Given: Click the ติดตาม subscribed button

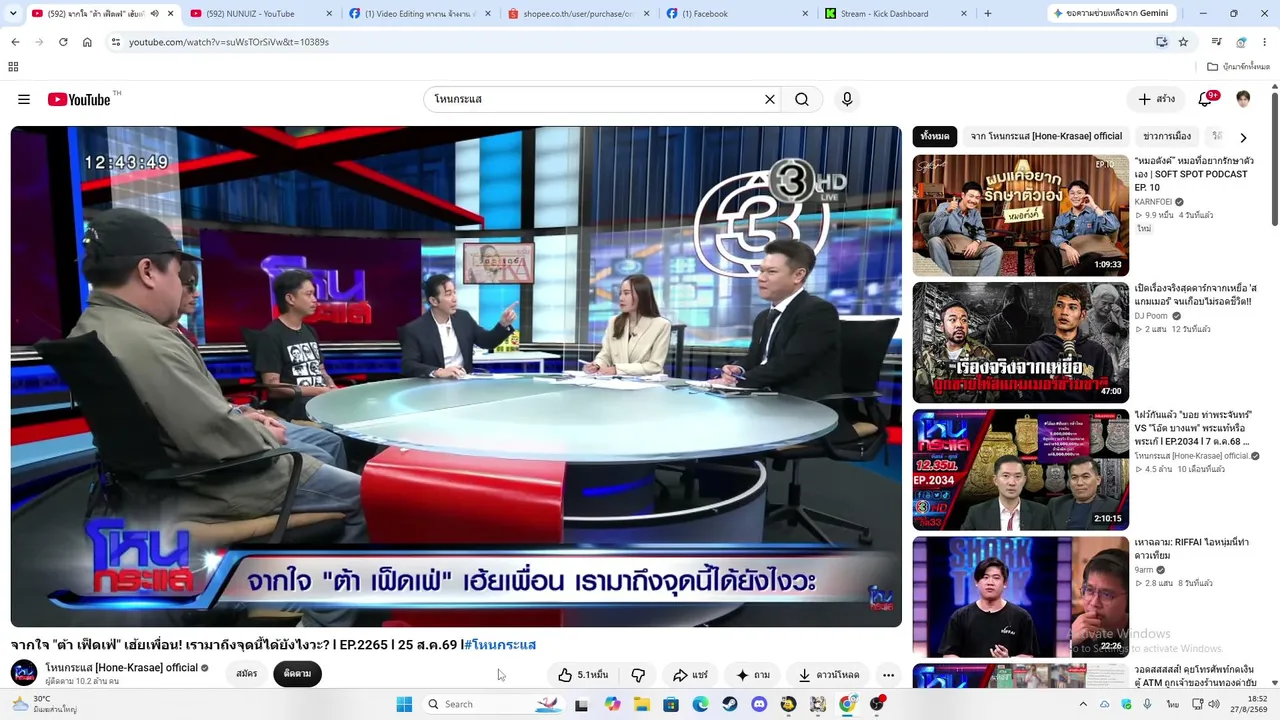Looking at the screenshot, I should (x=297, y=674).
